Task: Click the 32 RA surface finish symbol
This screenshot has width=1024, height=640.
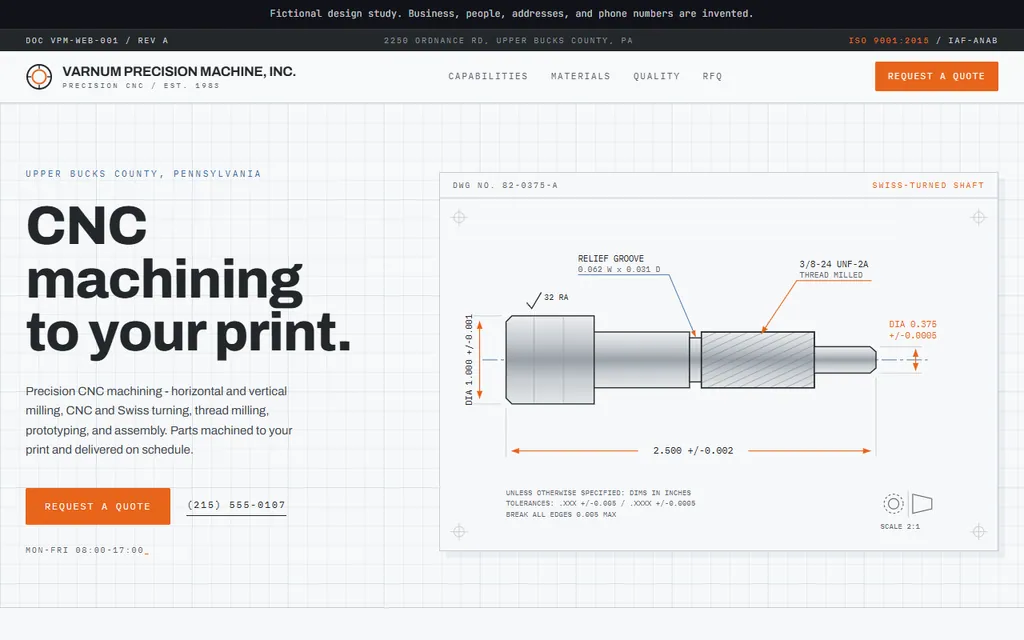Action: tap(547, 300)
